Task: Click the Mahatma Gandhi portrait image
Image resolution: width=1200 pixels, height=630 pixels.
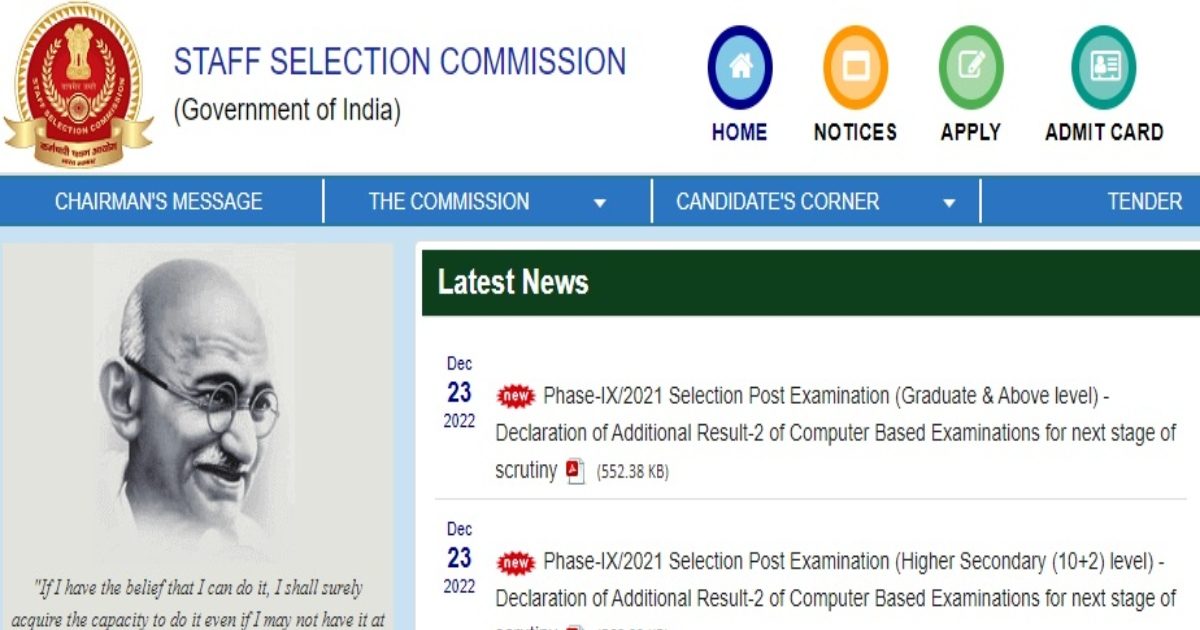Action: [x=195, y=400]
